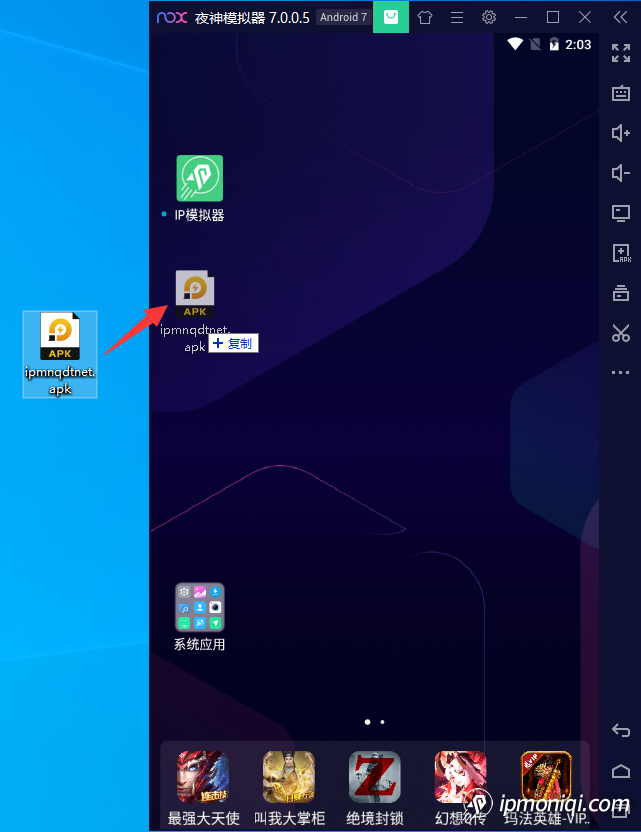Open the IP模拟器 app

tap(199, 179)
